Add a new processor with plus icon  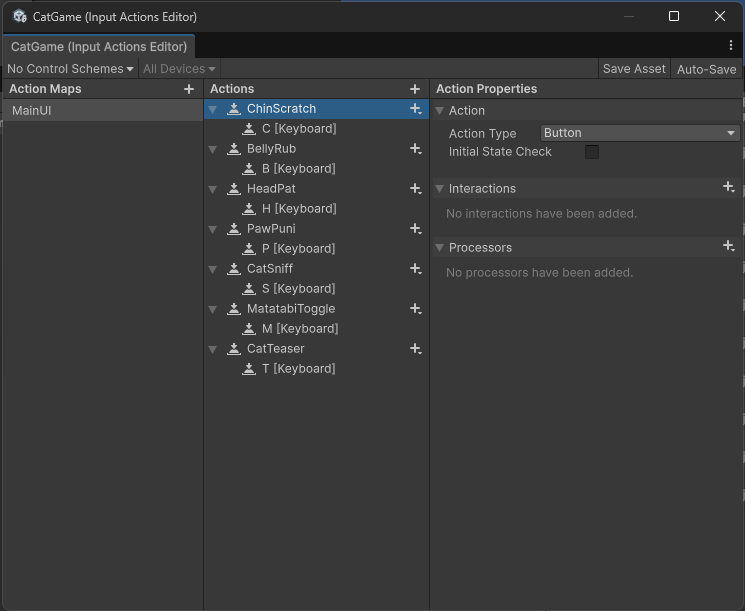(x=728, y=247)
